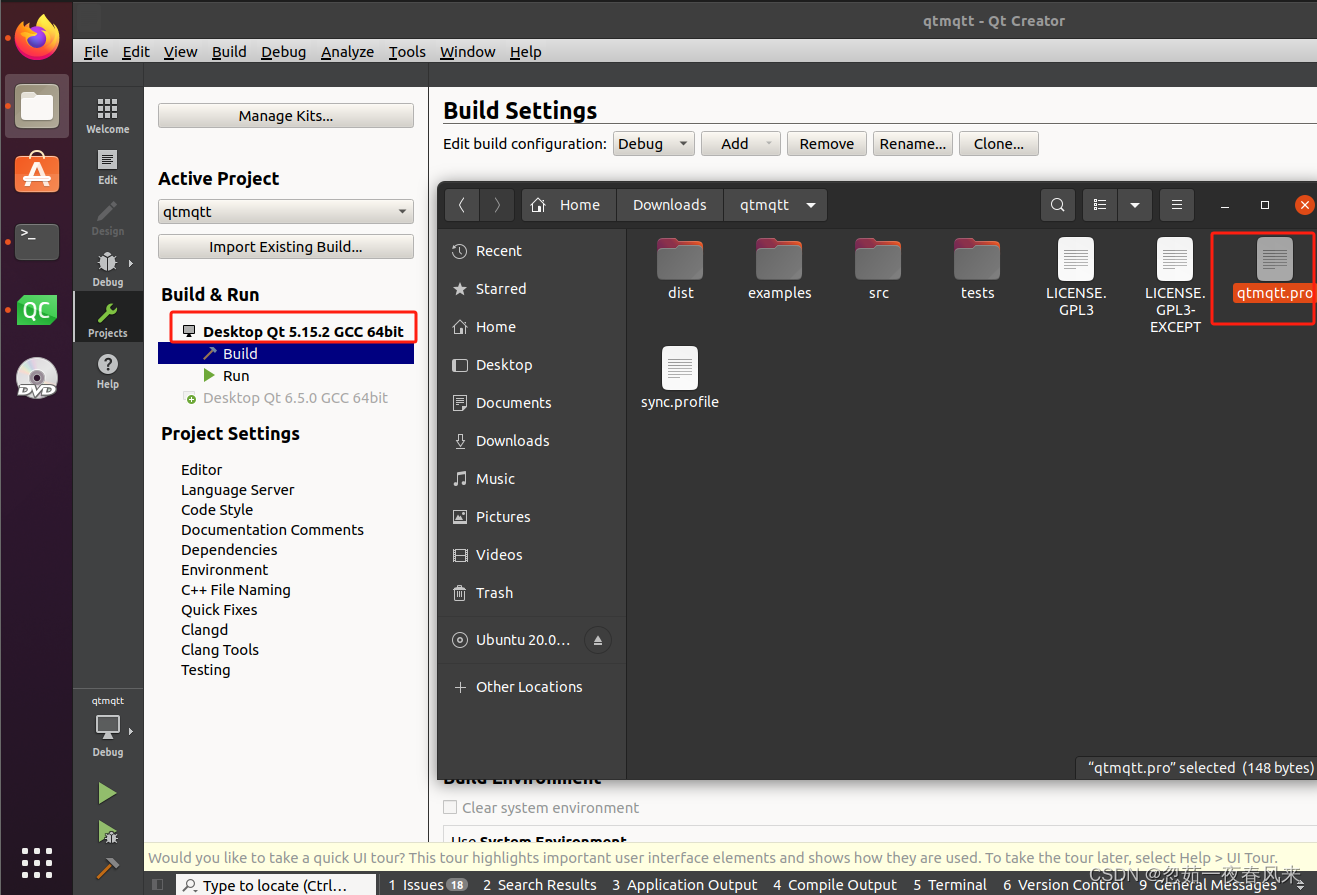Open Terminal output pane
This screenshot has width=1317, height=895.
pyautogui.click(x=950, y=885)
